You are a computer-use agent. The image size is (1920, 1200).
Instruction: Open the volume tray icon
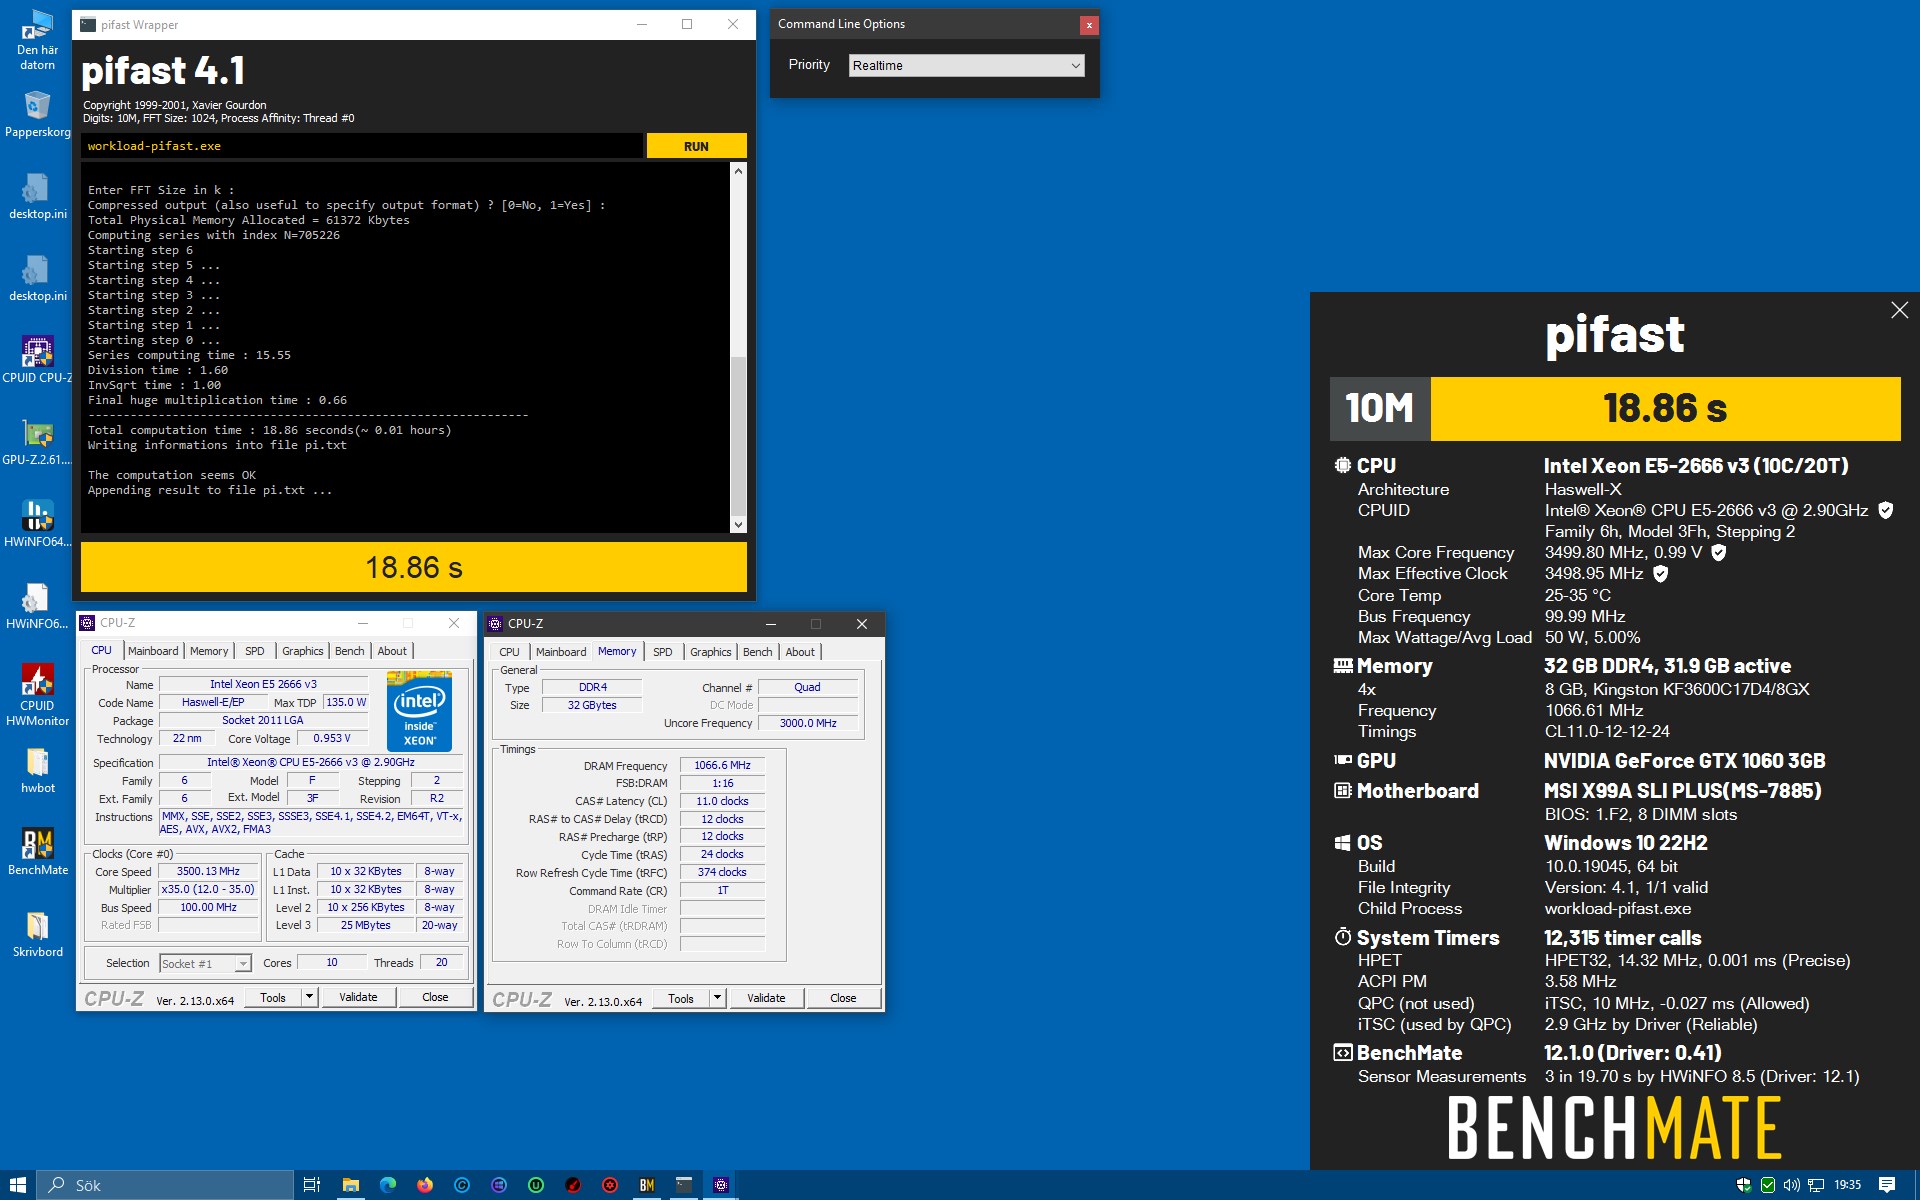tap(1791, 1185)
